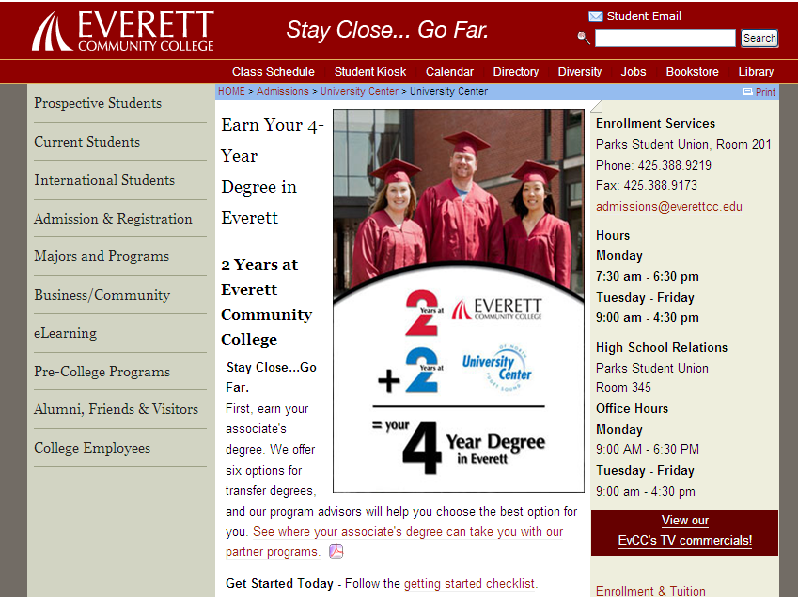The width and height of the screenshot is (800, 600).
Task: Open Directory in top navigation
Action: point(516,72)
